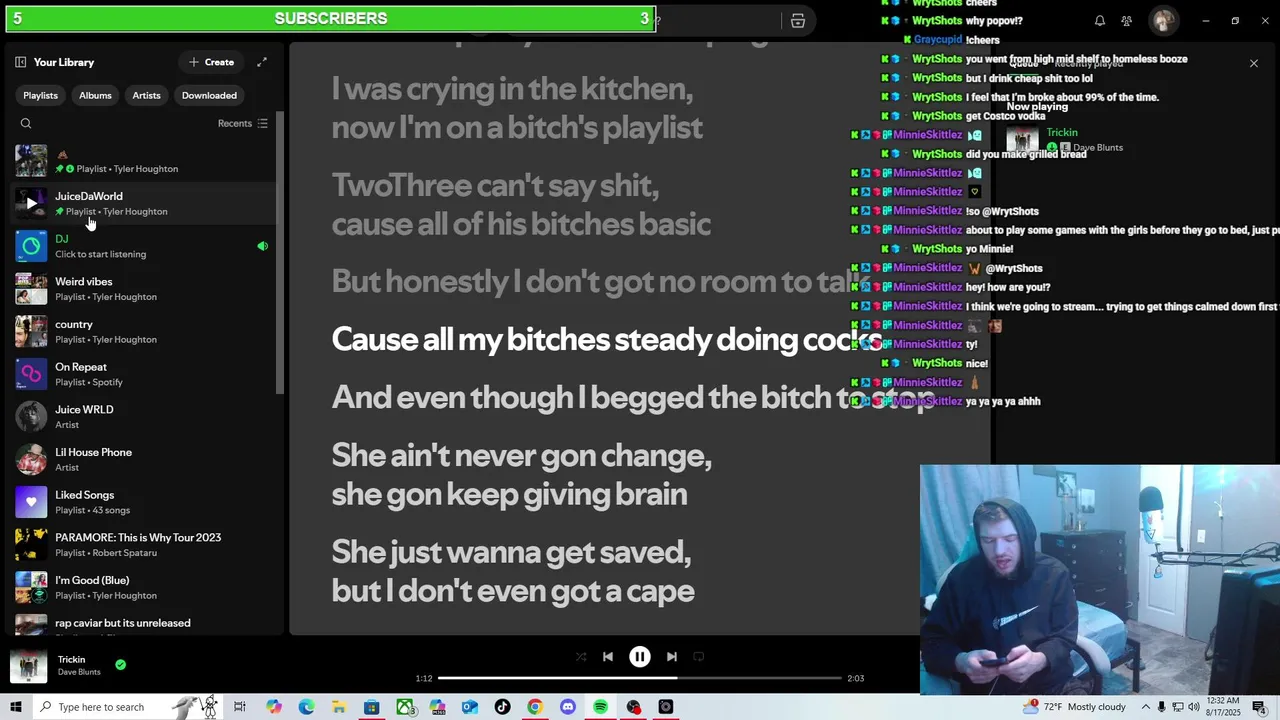
Task: Jump to lyric 'She ain't never gon change'
Action: (x=522, y=475)
